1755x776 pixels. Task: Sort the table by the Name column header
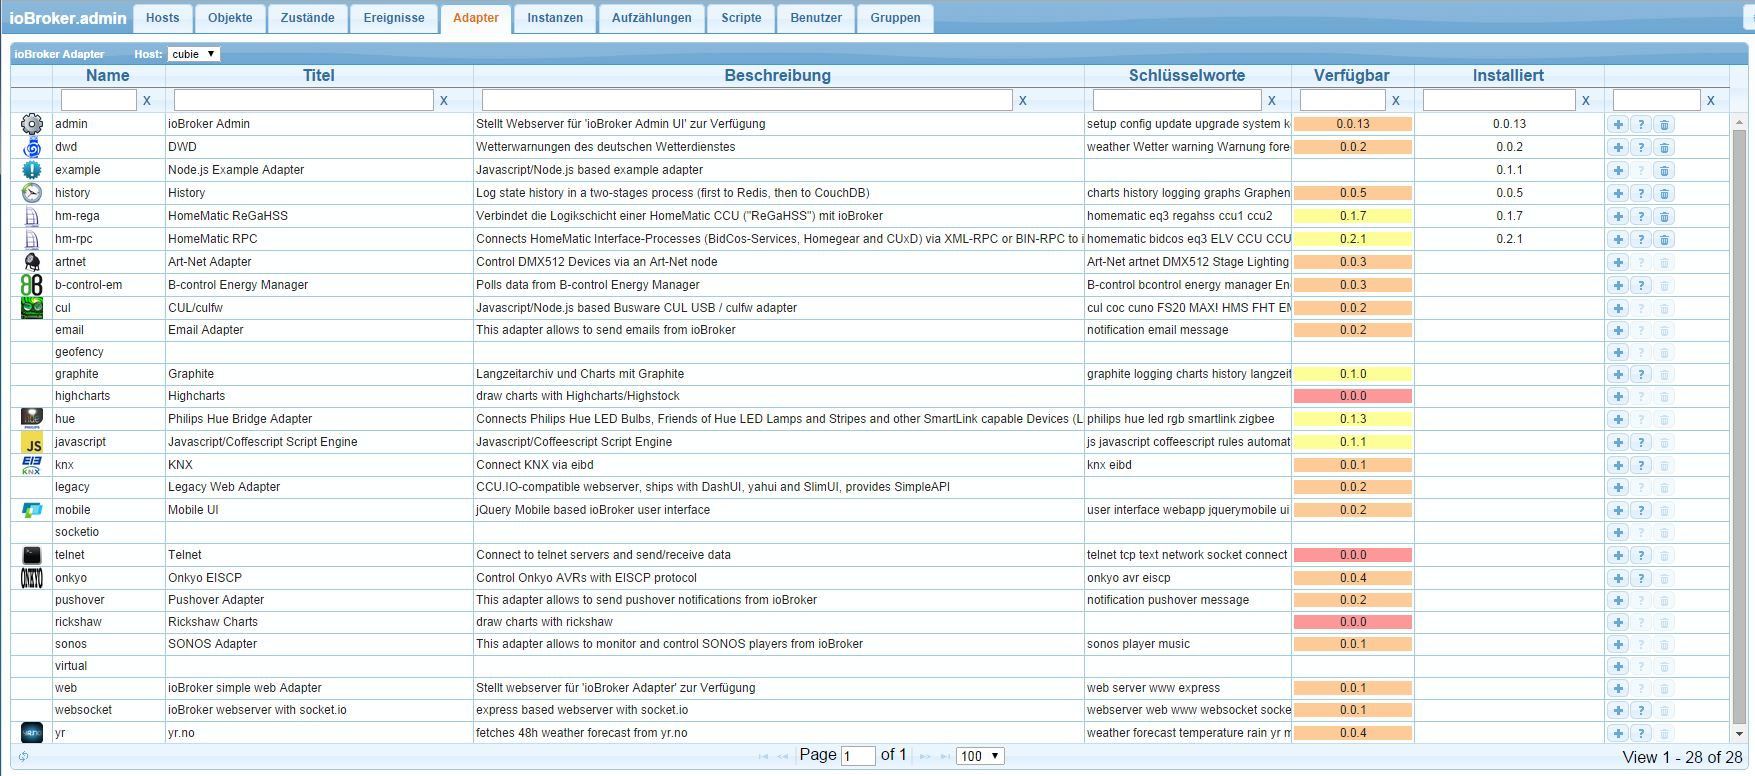point(107,75)
